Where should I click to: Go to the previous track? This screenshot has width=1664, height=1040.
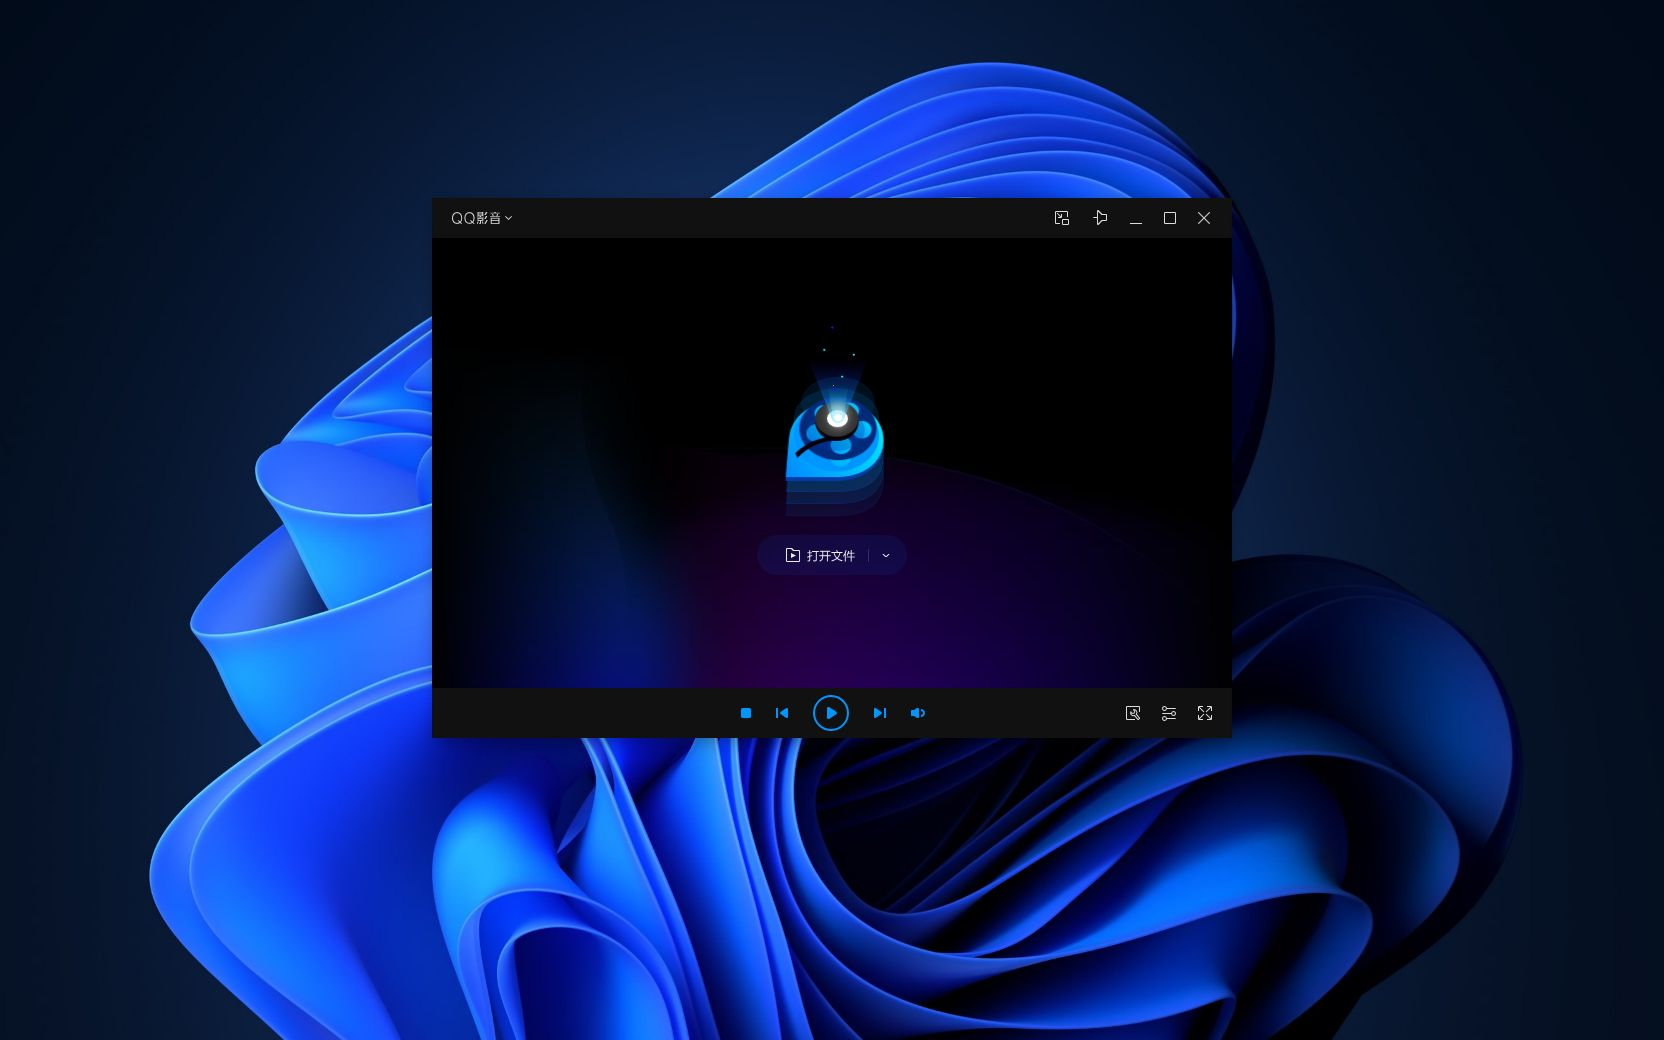pyautogui.click(x=782, y=713)
